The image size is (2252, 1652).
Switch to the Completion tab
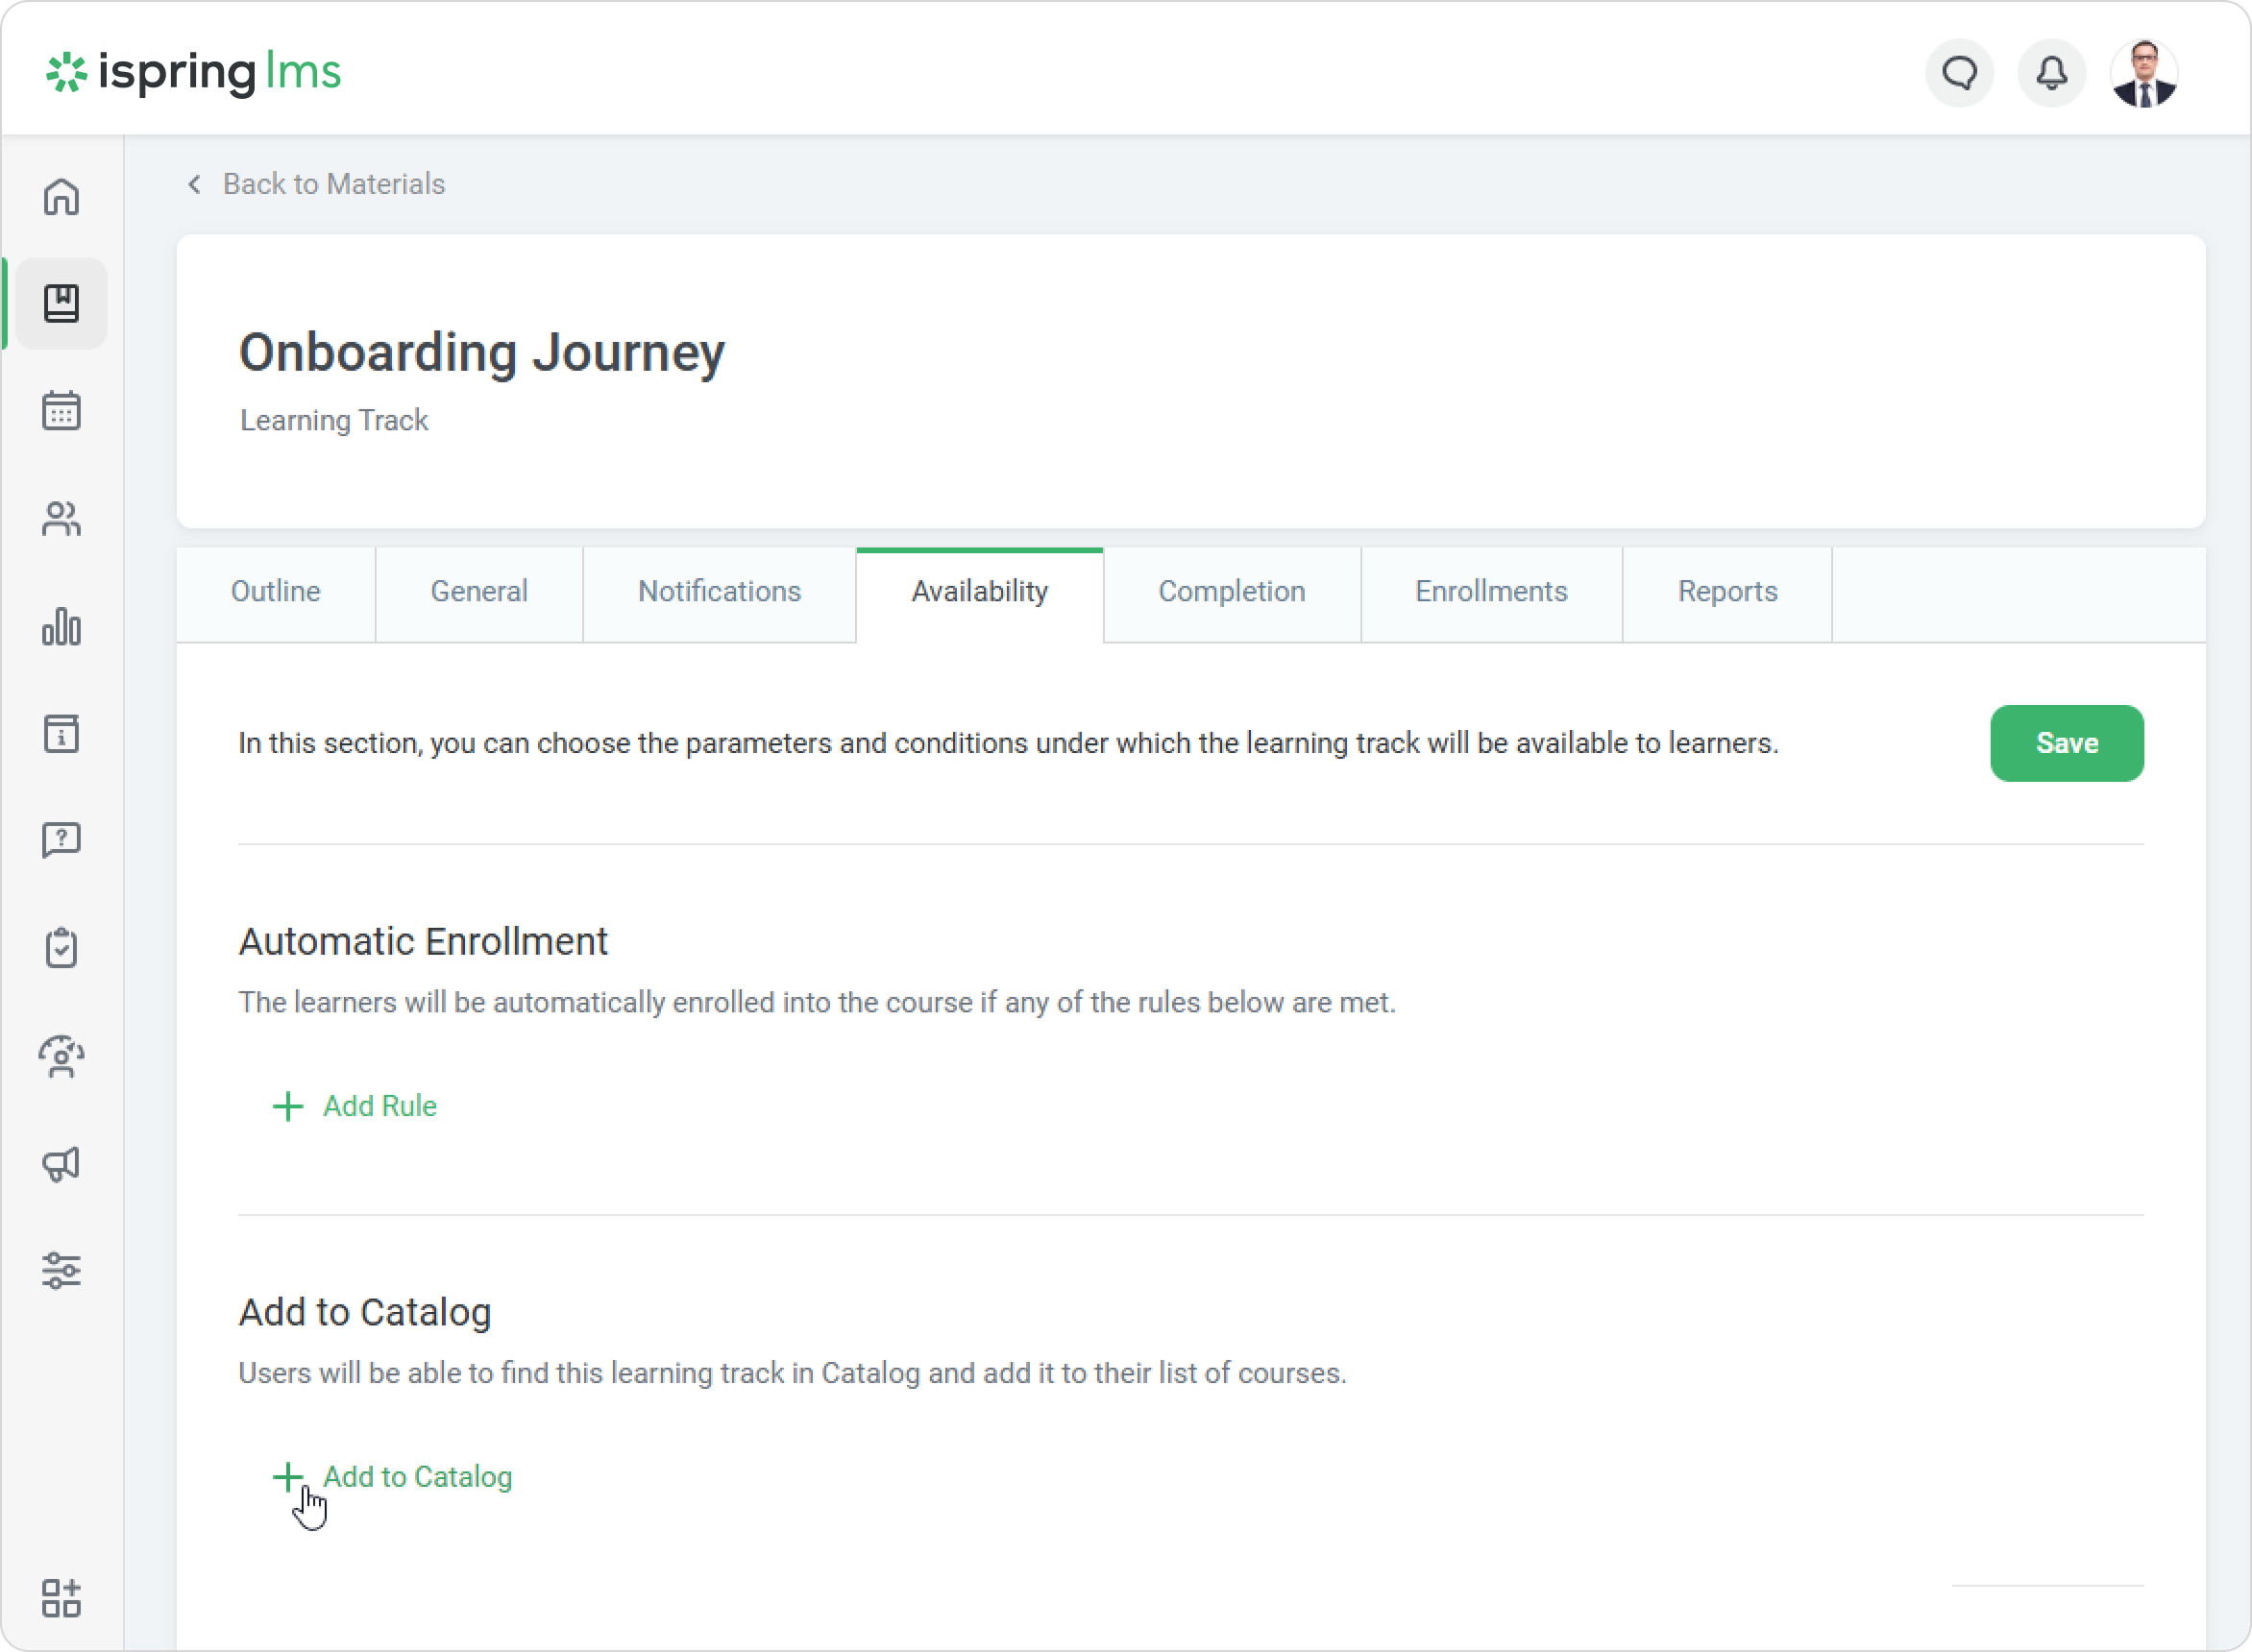1231,592
